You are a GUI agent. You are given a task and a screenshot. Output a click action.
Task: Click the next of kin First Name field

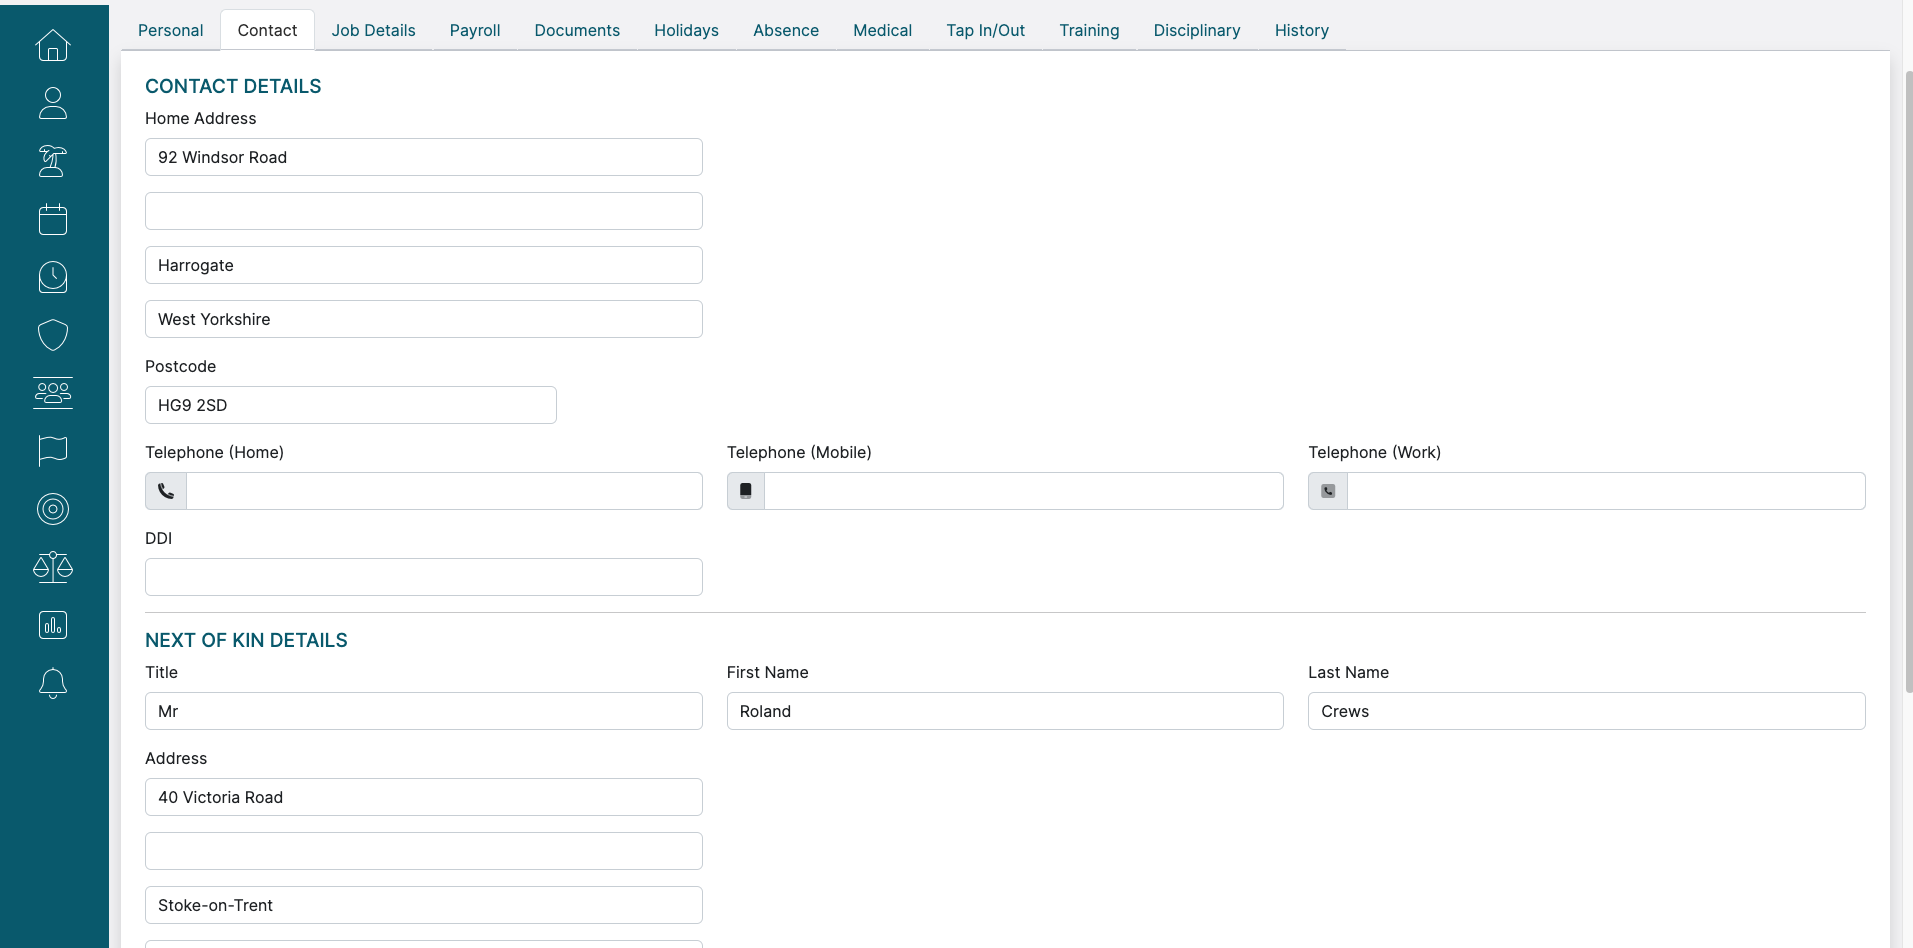1004,711
